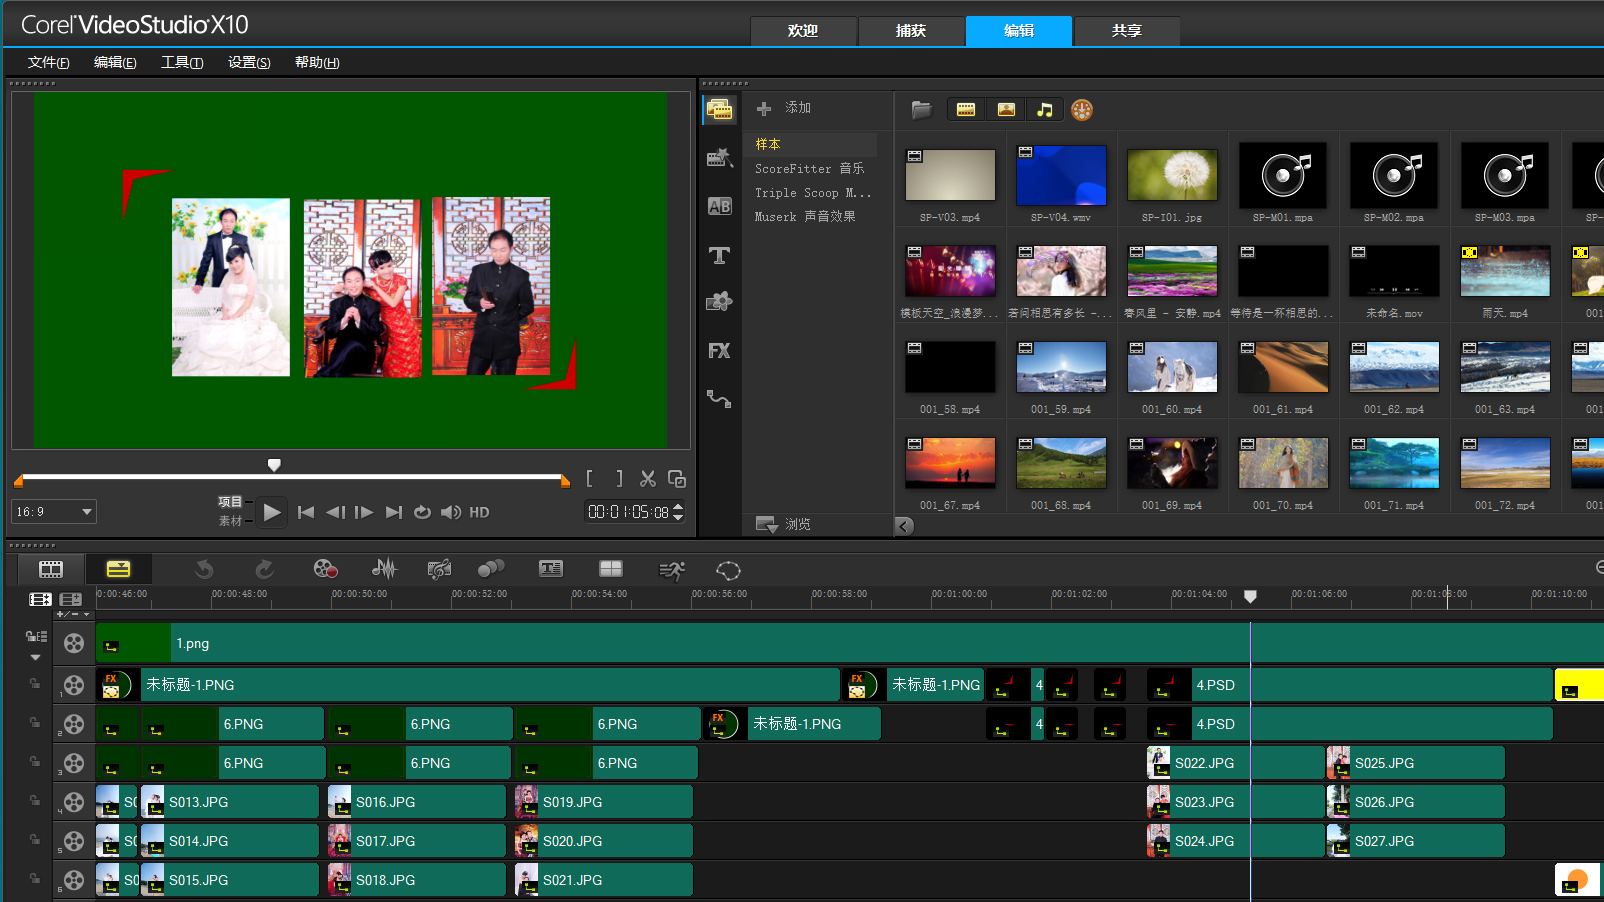Open Track Motion tool
Screen dimensions: 1604x902
[x=491, y=569]
